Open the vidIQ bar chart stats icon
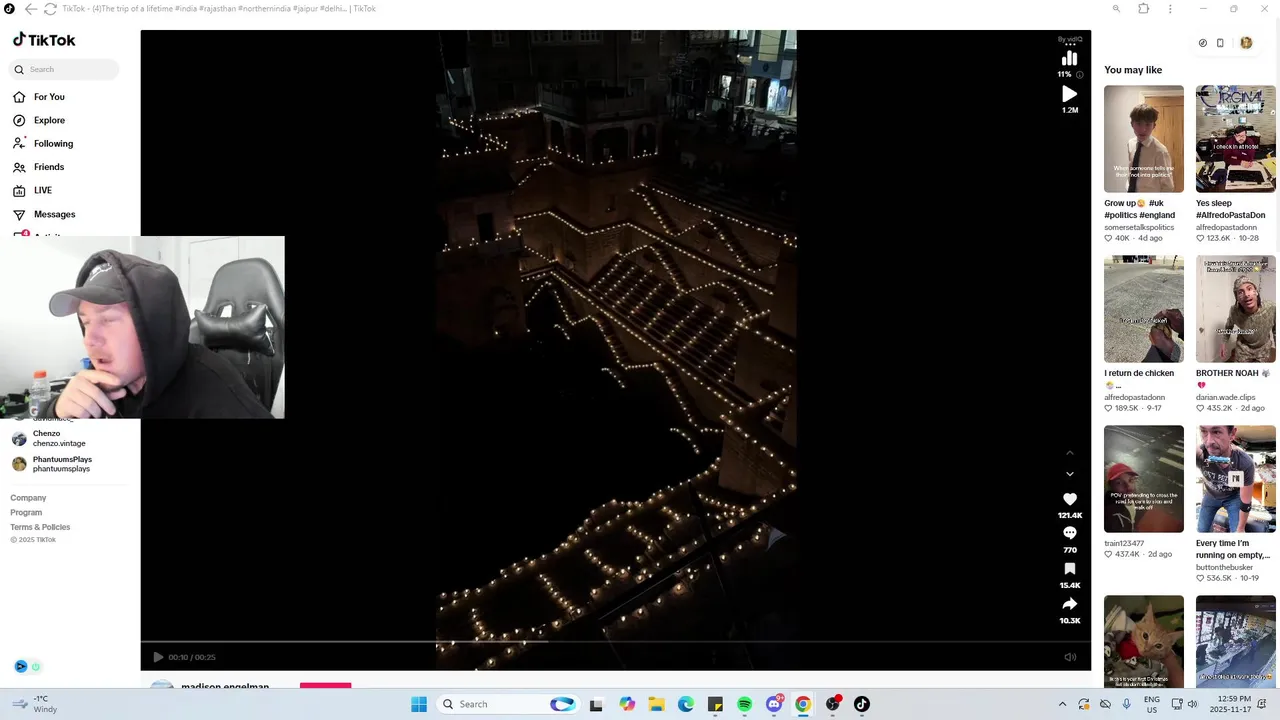The width and height of the screenshot is (1280, 720). pyautogui.click(x=1069, y=58)
